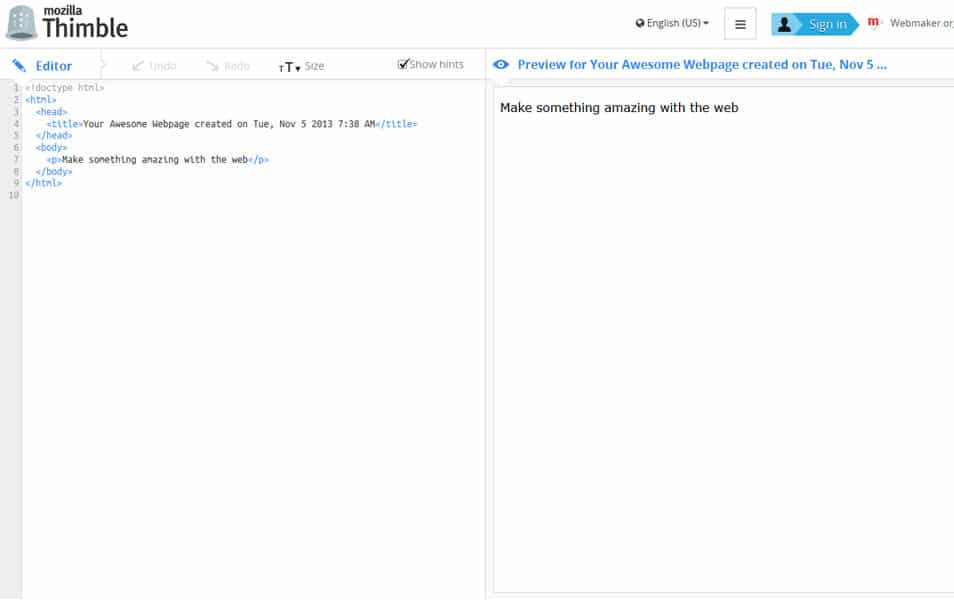Click the text Size icon
Image resolution: width=954 pixels, height=600 pixels.
pyautogui.click(x=287, y=67)
